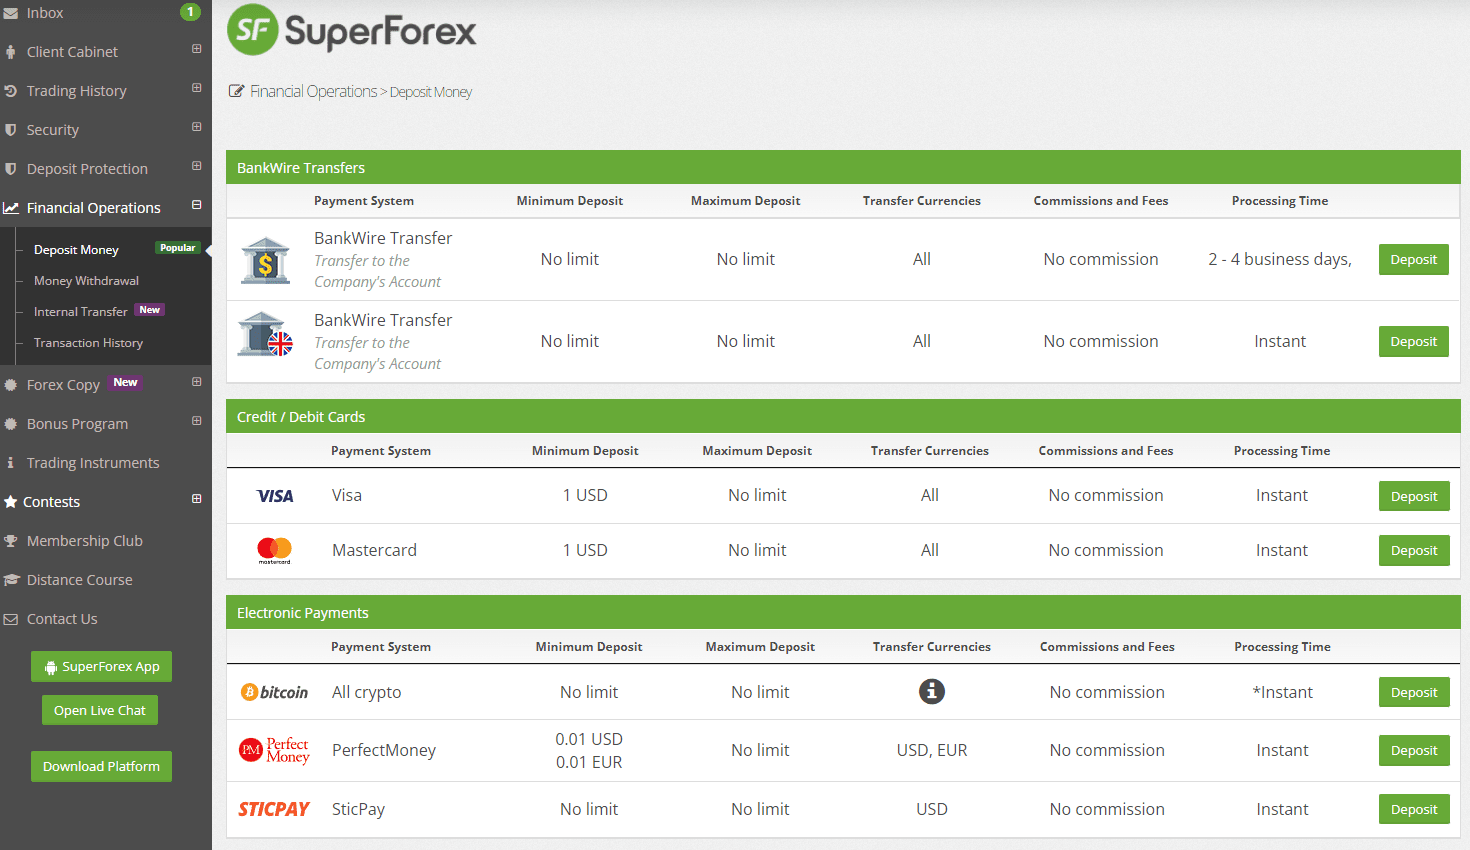Screen dimensions: 1470x850
Task: Click Deposit for PerfectMoney
Action: (1414, 750)
